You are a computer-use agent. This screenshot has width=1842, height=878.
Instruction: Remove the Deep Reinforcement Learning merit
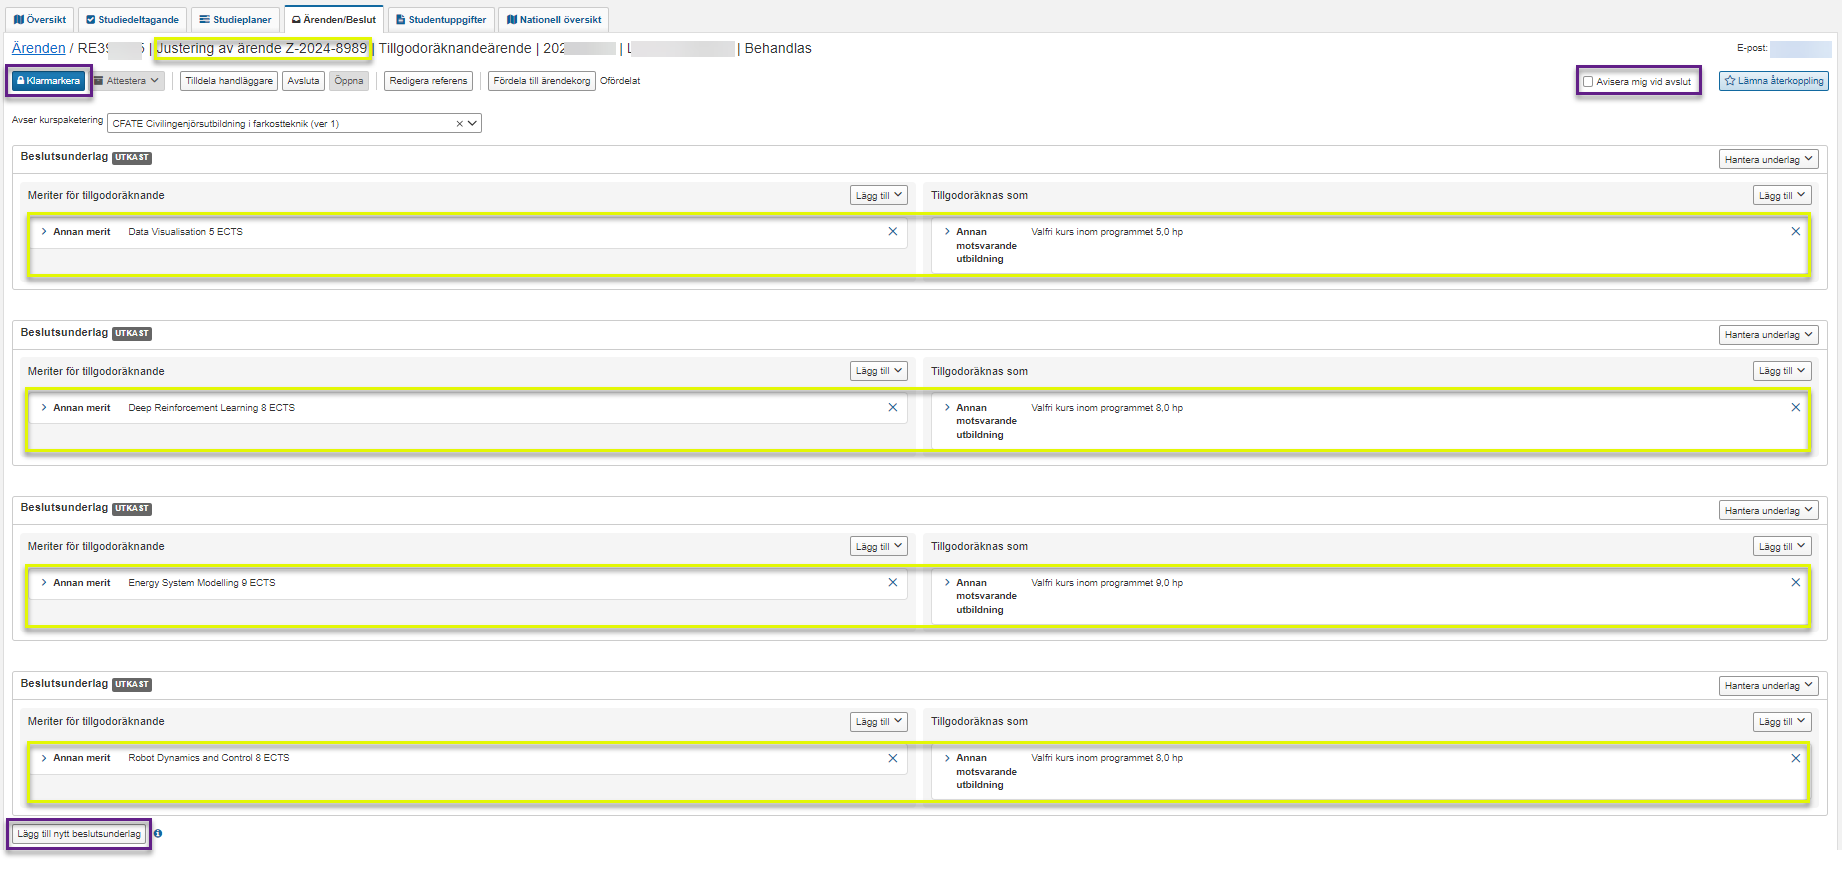[893, 408]
